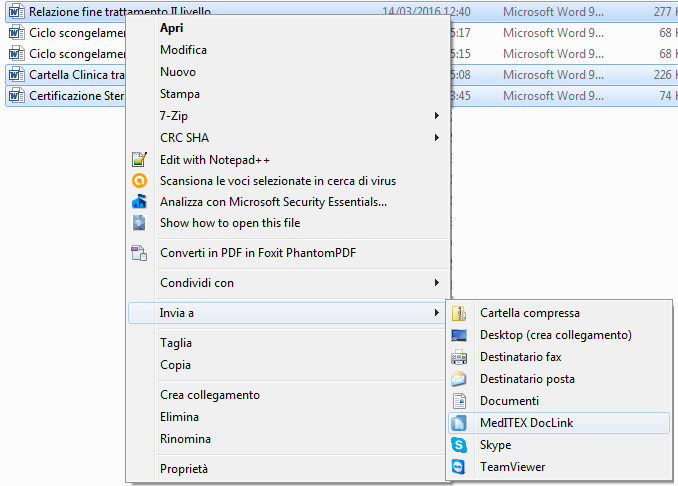Click Microsoft Word type cell of the 226 KB file

coord(553,75)
